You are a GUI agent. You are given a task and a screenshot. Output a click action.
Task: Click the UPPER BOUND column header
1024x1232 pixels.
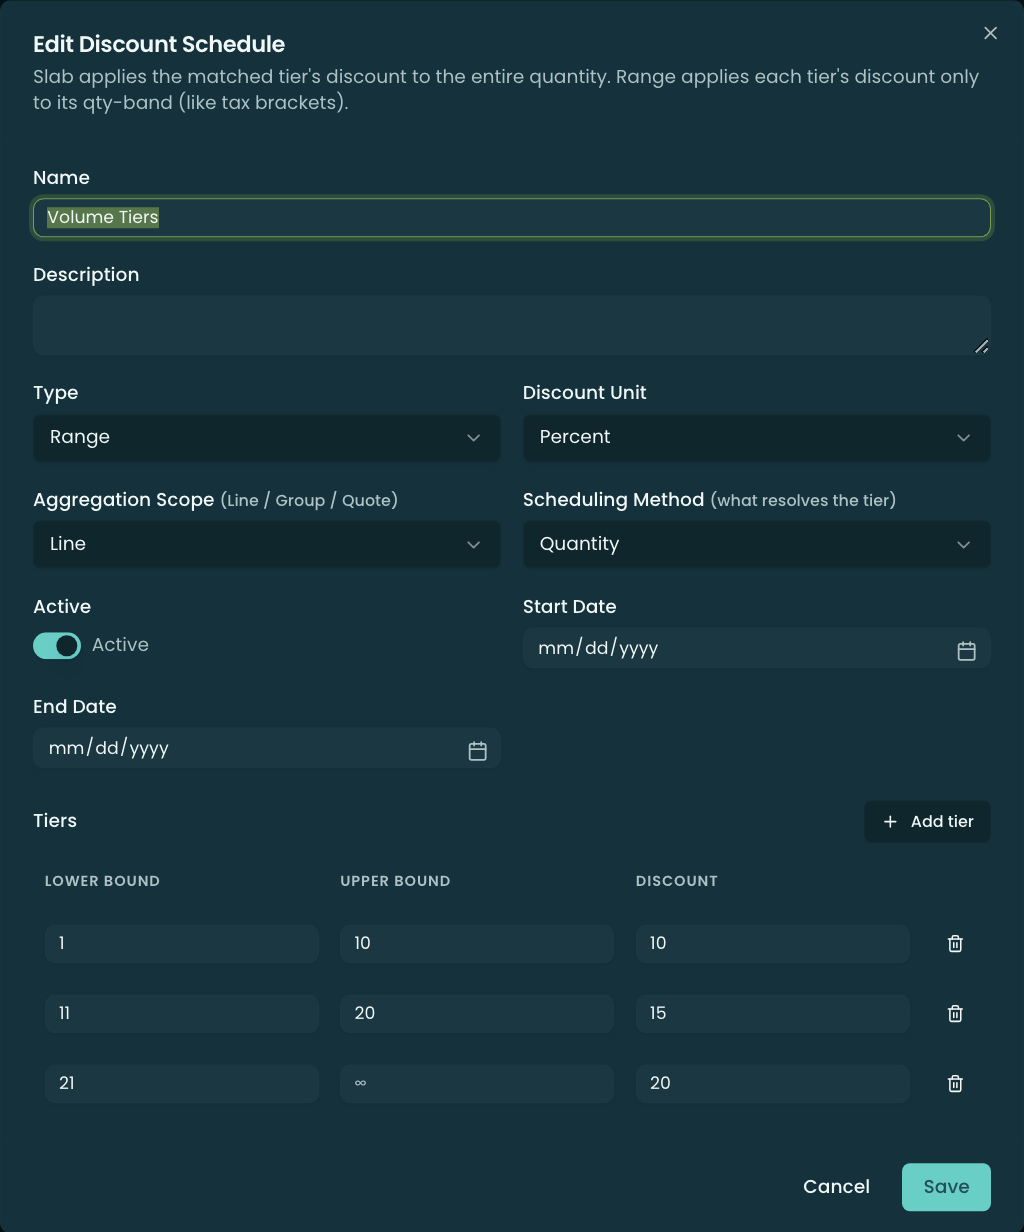[395, 881]
